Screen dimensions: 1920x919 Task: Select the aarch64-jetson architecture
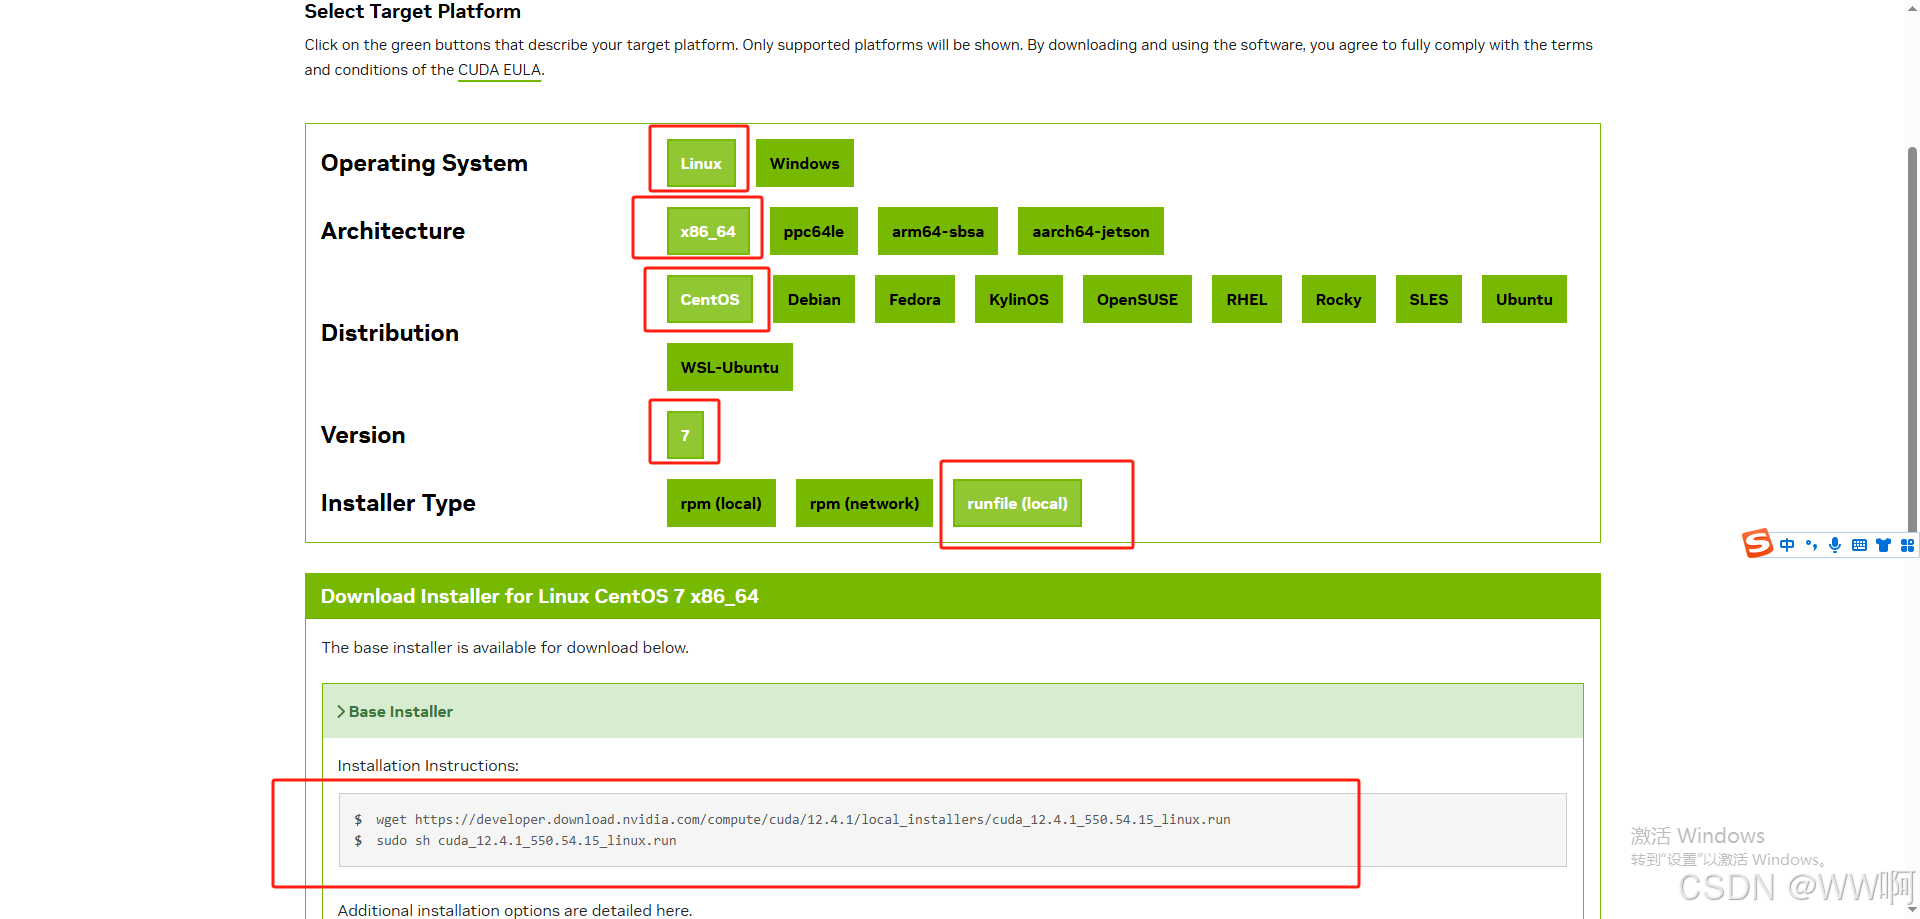point(1090,231)
